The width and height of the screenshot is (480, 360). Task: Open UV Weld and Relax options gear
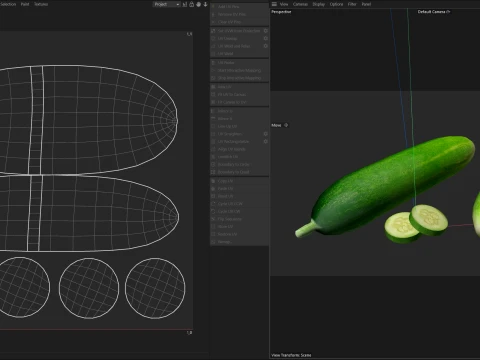click(x=266, y=46)
